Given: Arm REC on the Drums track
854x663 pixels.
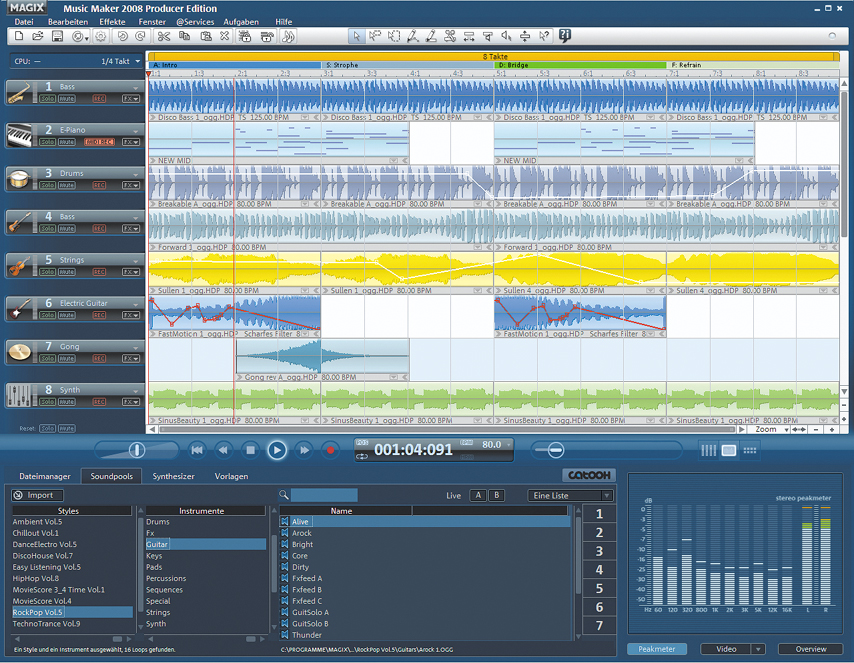Looking at the screenshot, I should click(x=99, y=185).
